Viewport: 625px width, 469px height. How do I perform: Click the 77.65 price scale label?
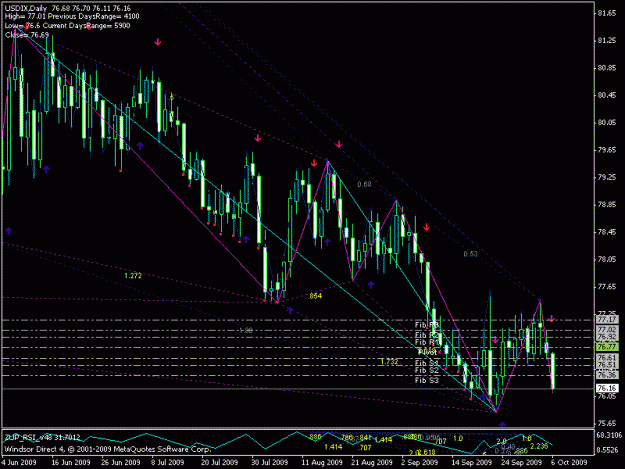[x=607, y=287]
